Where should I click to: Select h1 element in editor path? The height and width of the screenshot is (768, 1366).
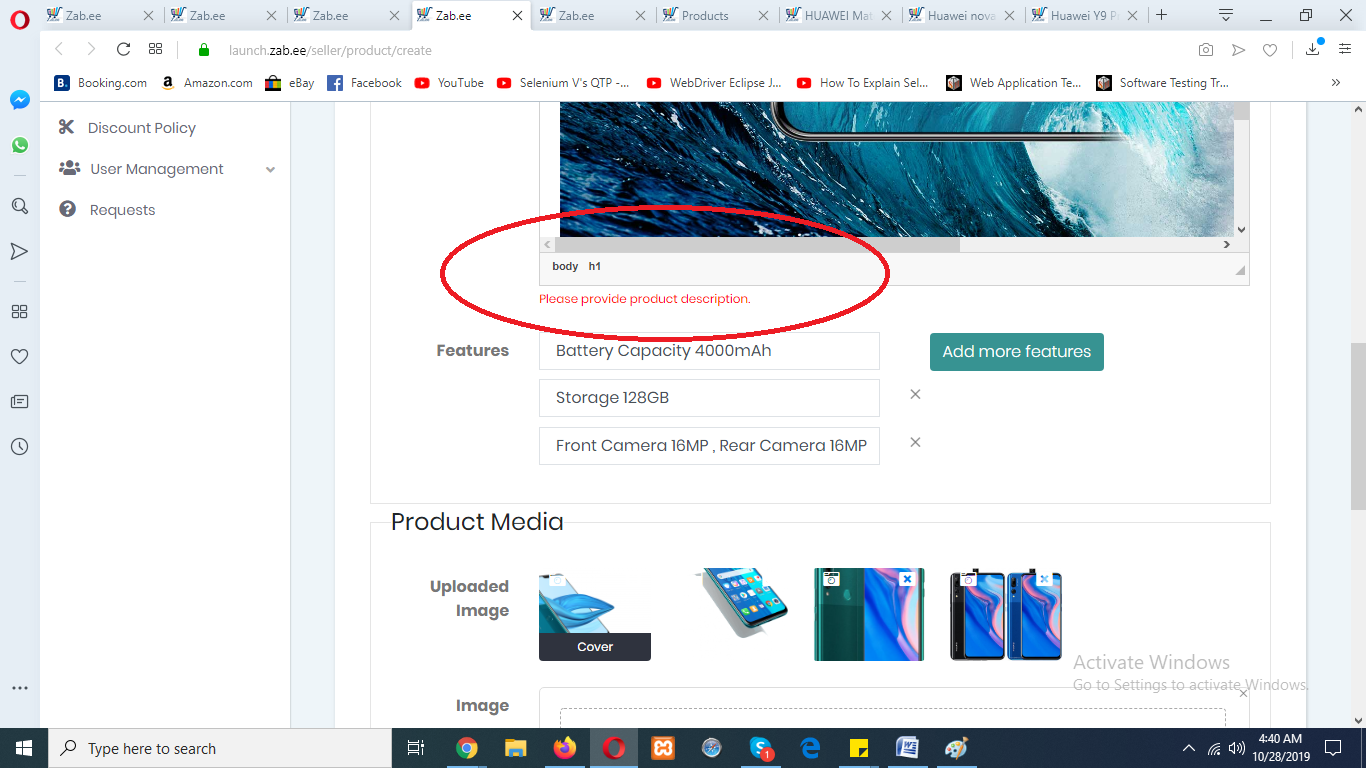(x=595, y=267)
